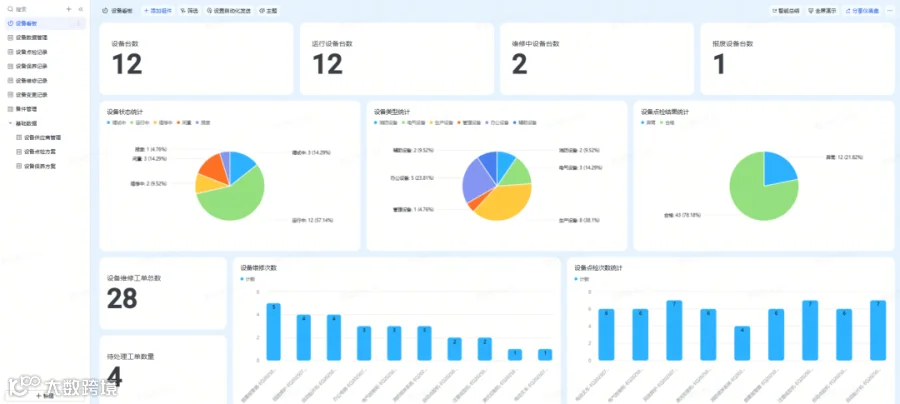Click the 添加组件 add-component button
This screenshot has height=404, width=900.
(x=157, y=11)
